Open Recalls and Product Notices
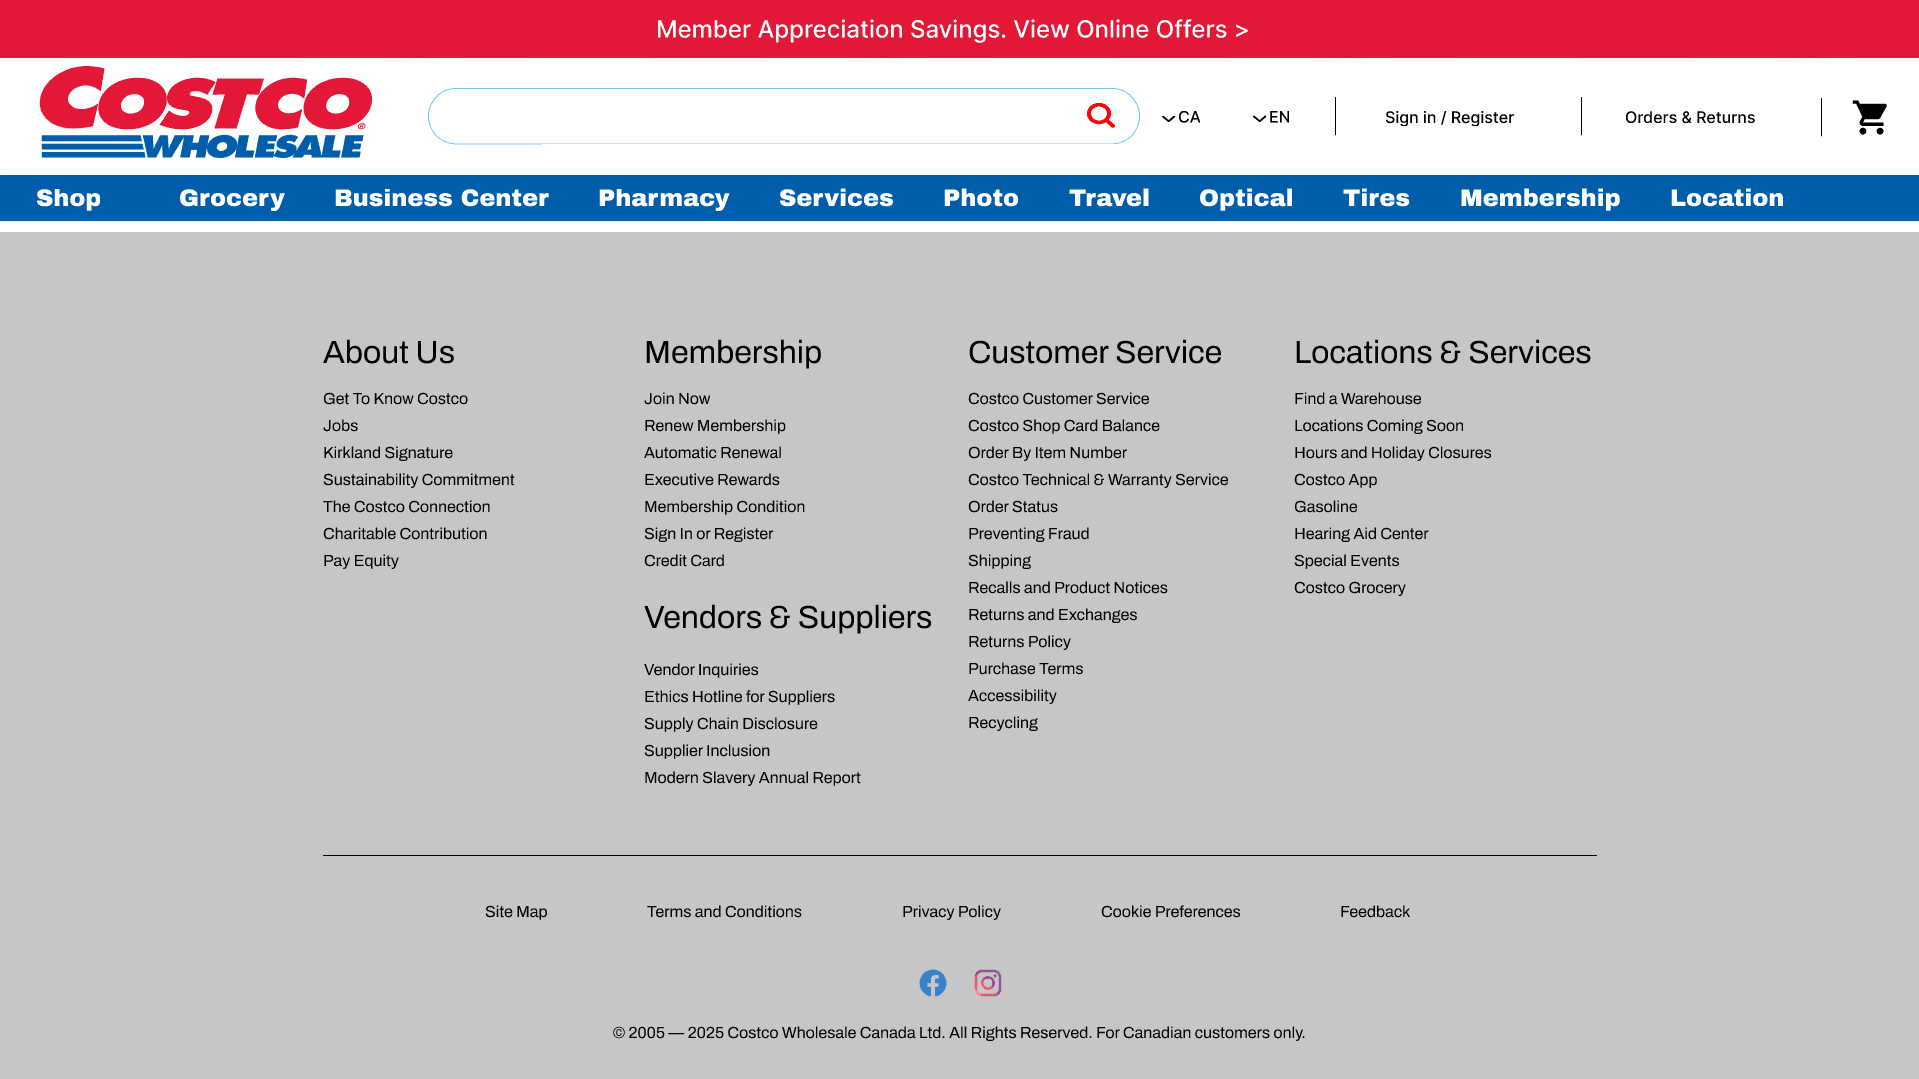The image size is (1919, 1079). tap(1068, 587)
